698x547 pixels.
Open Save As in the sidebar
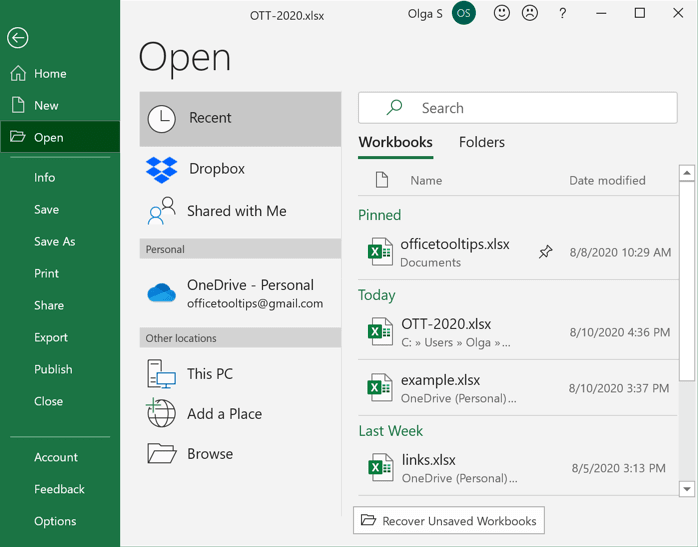tap(54, 241)
